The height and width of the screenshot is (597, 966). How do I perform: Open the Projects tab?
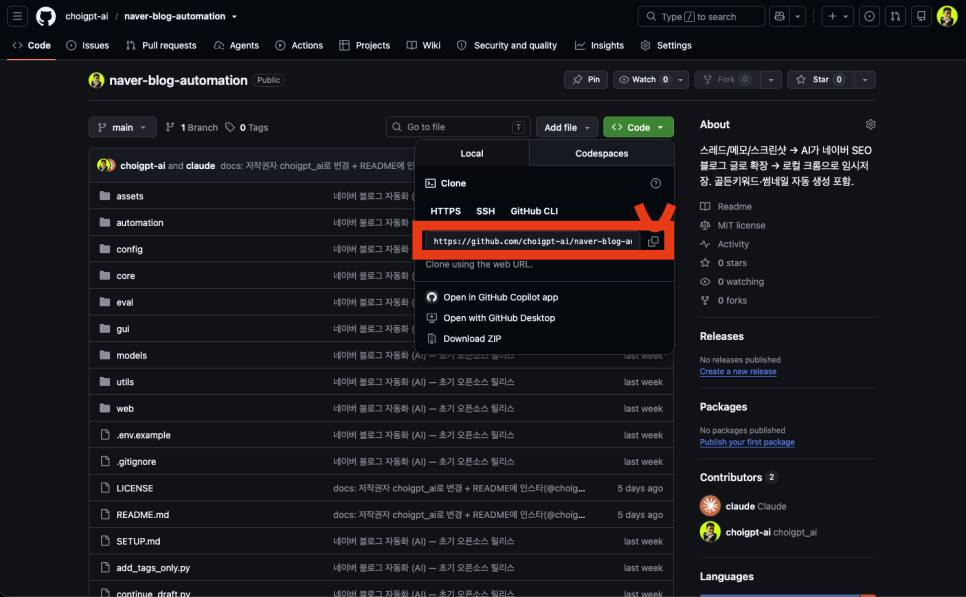pyautogui.click(x=365, y=46)
